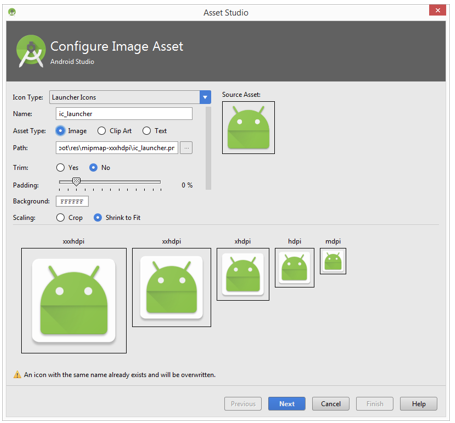The width and height of the screenshot is (455, 423).
Task: Click the icon overwrite warning message
Action: pos(120,375)
